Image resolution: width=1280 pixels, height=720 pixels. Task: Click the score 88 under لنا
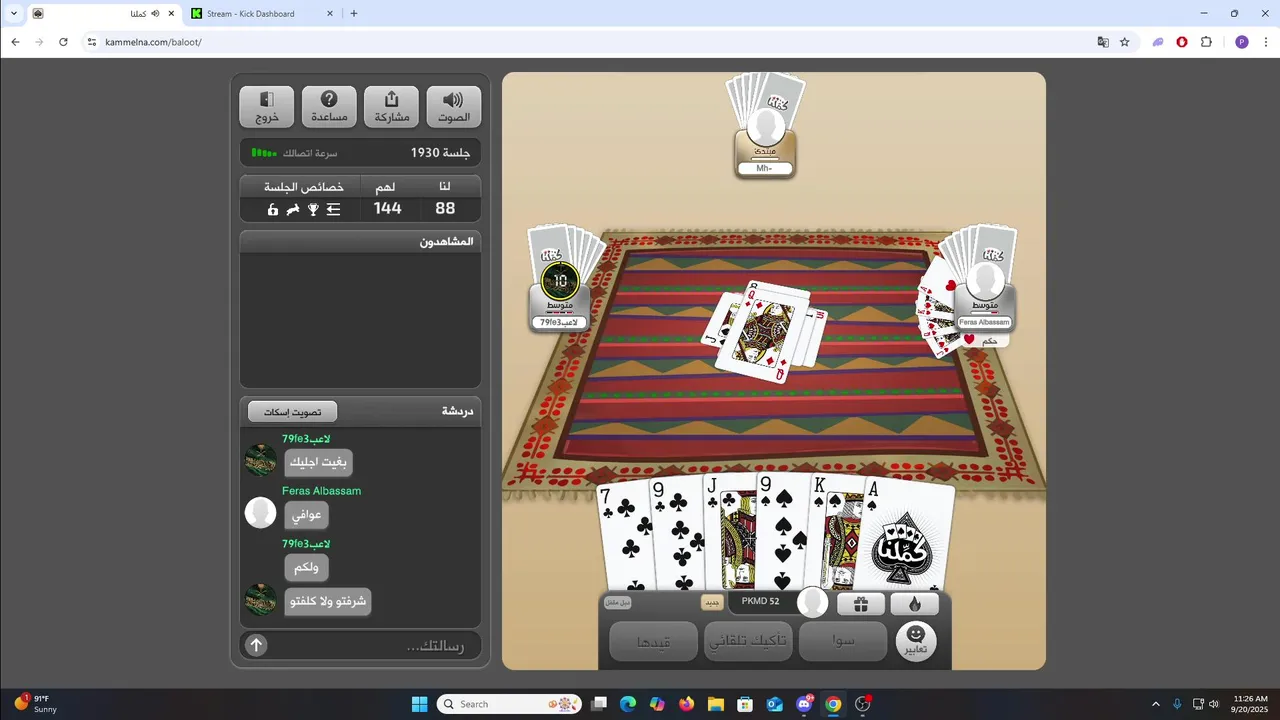[x=445, y=208]
